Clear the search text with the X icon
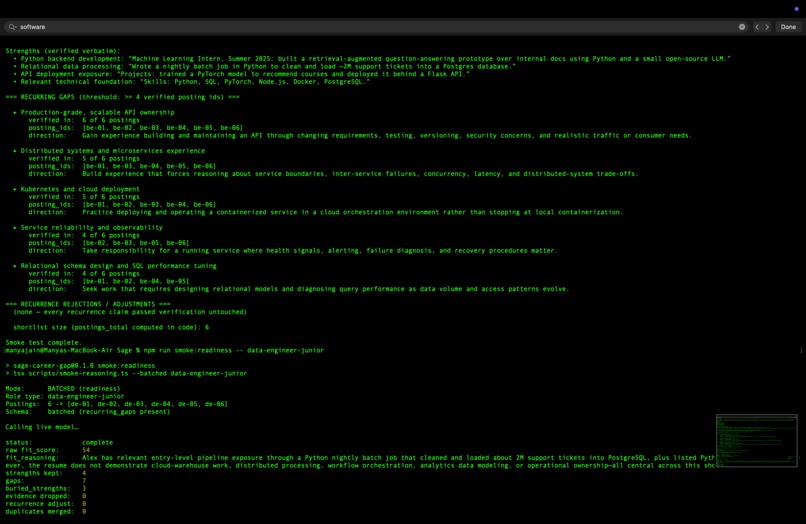This screenshot has width=806, height=524. click(742, 27)
